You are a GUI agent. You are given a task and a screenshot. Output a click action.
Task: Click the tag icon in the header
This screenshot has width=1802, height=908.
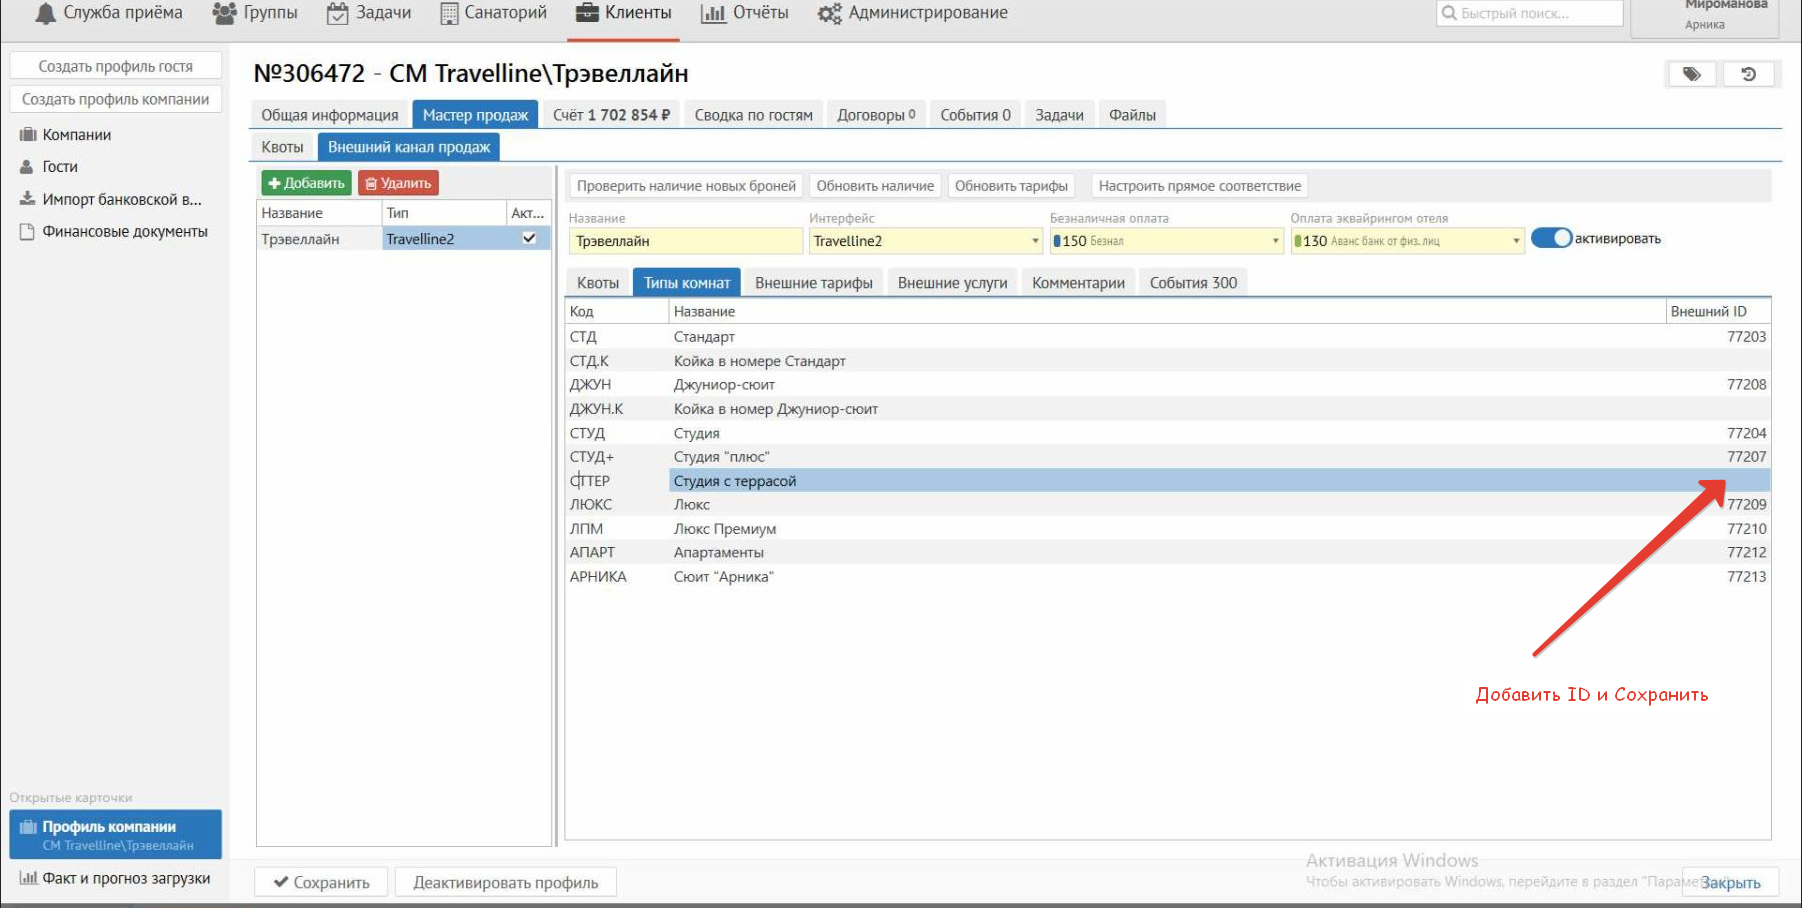click(x=1691, y=74)
